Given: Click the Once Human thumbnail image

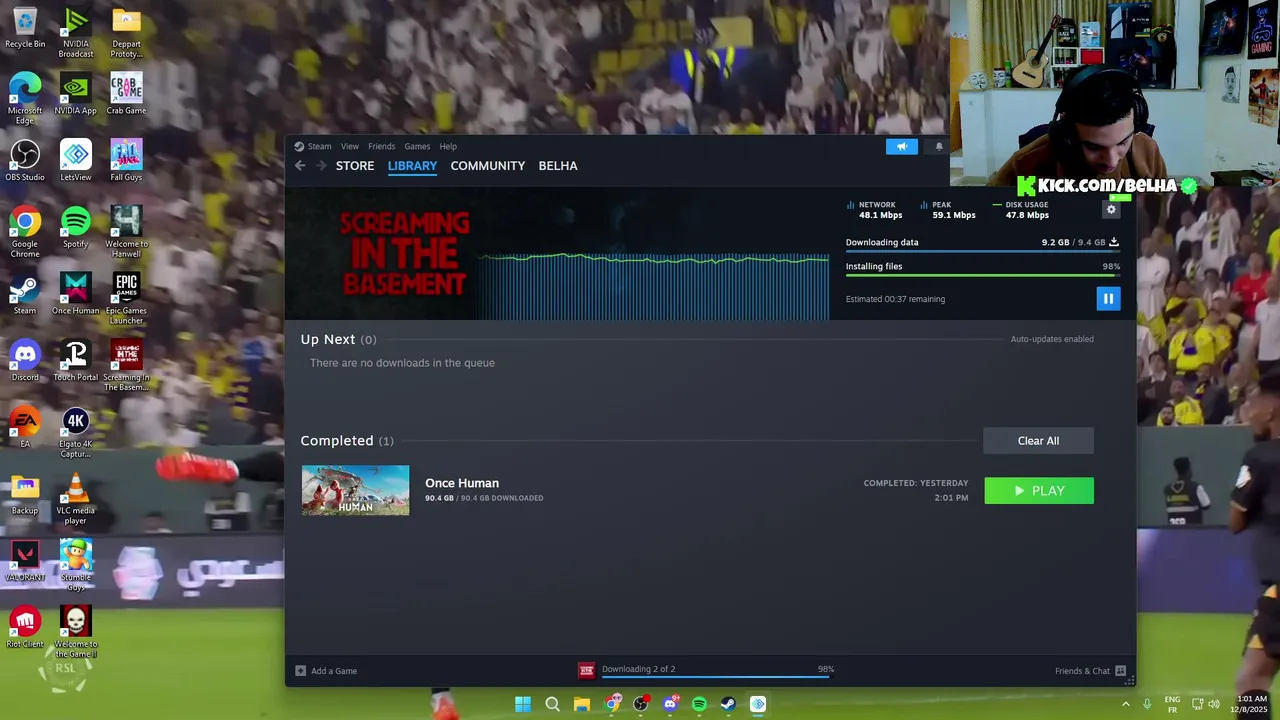Looking at the screenshot, I should [x=355, y=490].
